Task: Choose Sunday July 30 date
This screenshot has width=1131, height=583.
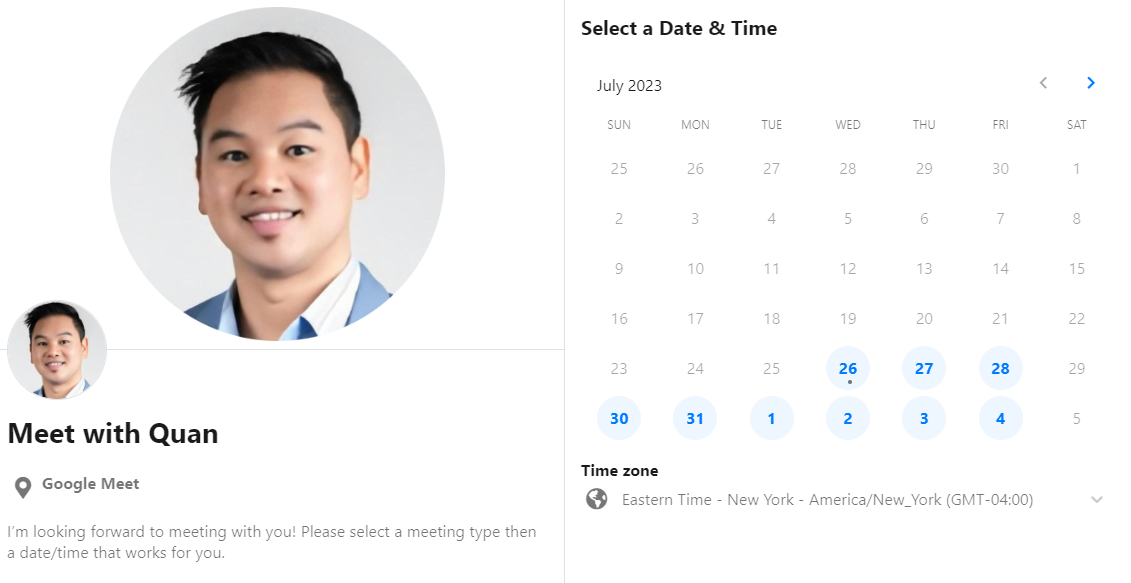Action: 619,418
